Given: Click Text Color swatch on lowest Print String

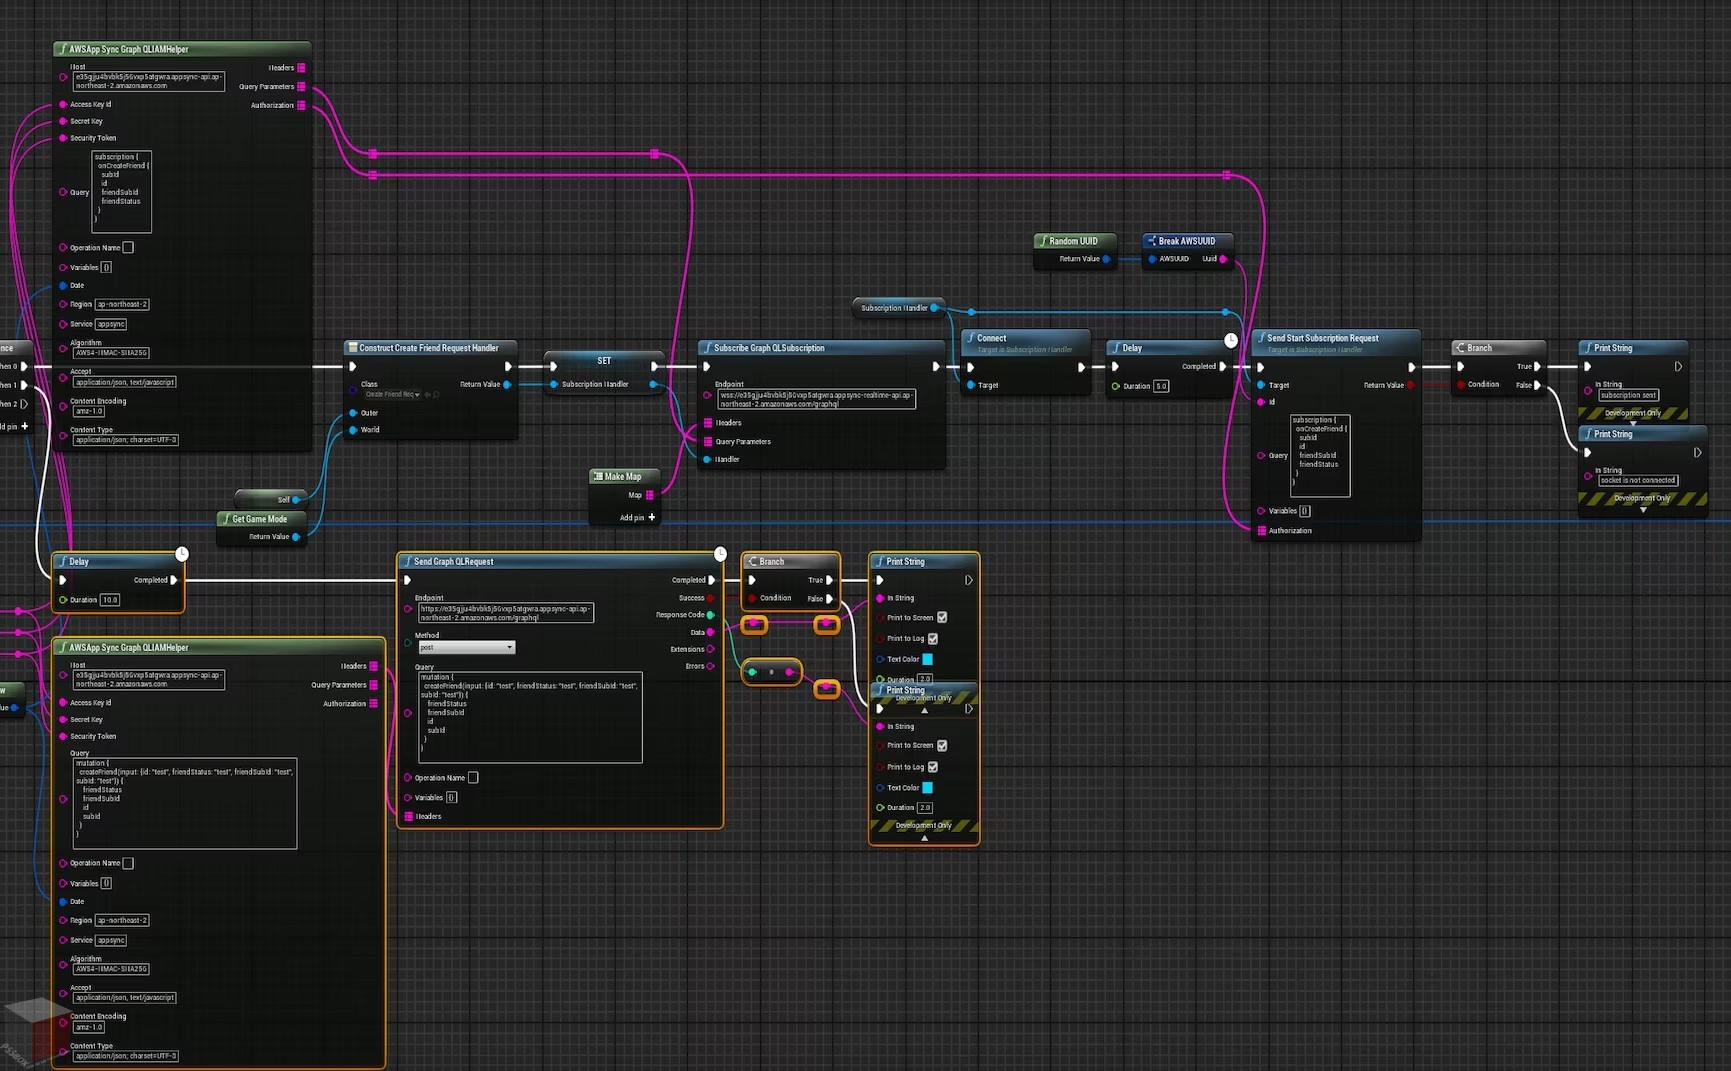Looking at the screenshot, I should click(x=927, y=788).
